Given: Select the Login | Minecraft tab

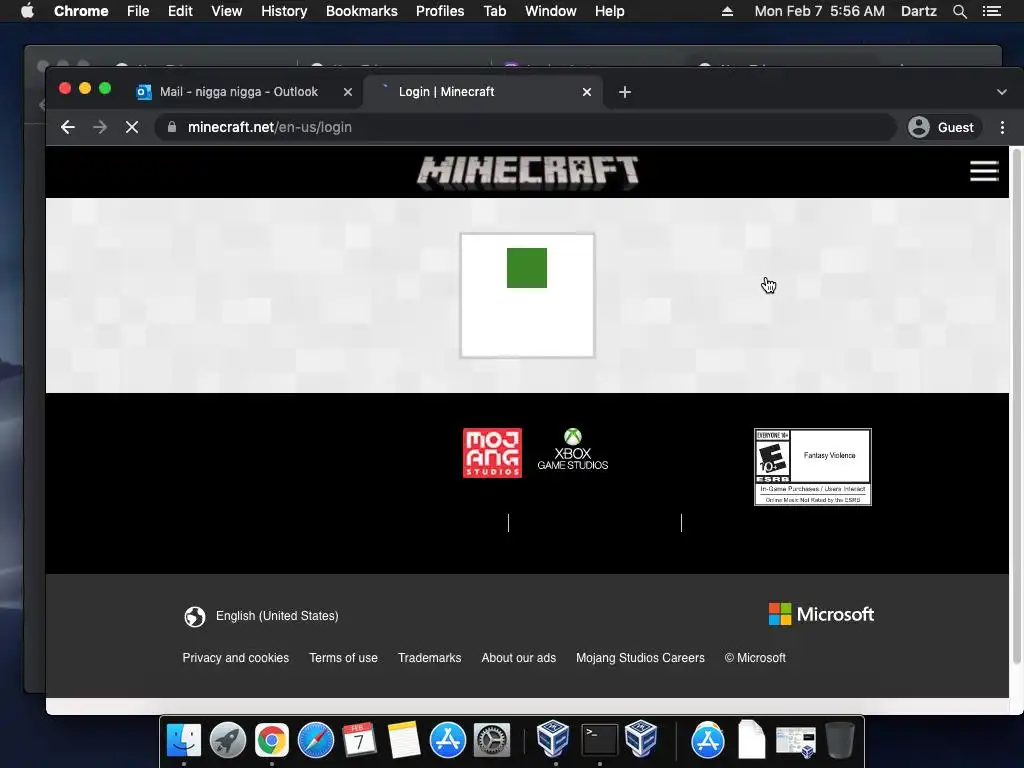Looking at the screenshot, I should [x=480, y=92].
